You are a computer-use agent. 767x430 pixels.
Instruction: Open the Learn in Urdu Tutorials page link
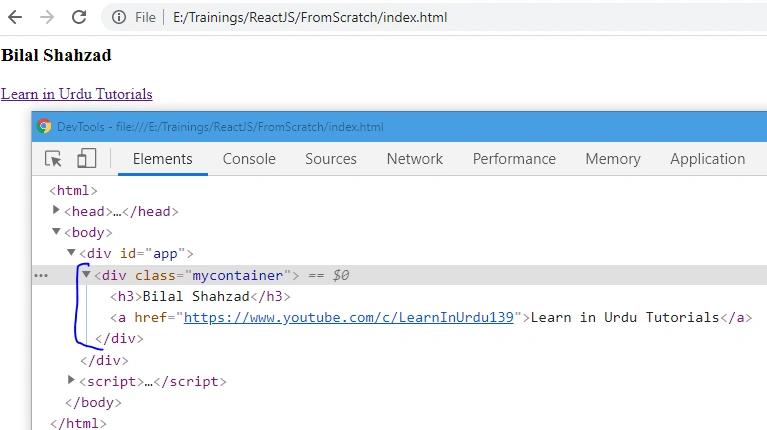pyautogui.click(x=77, y=94)
